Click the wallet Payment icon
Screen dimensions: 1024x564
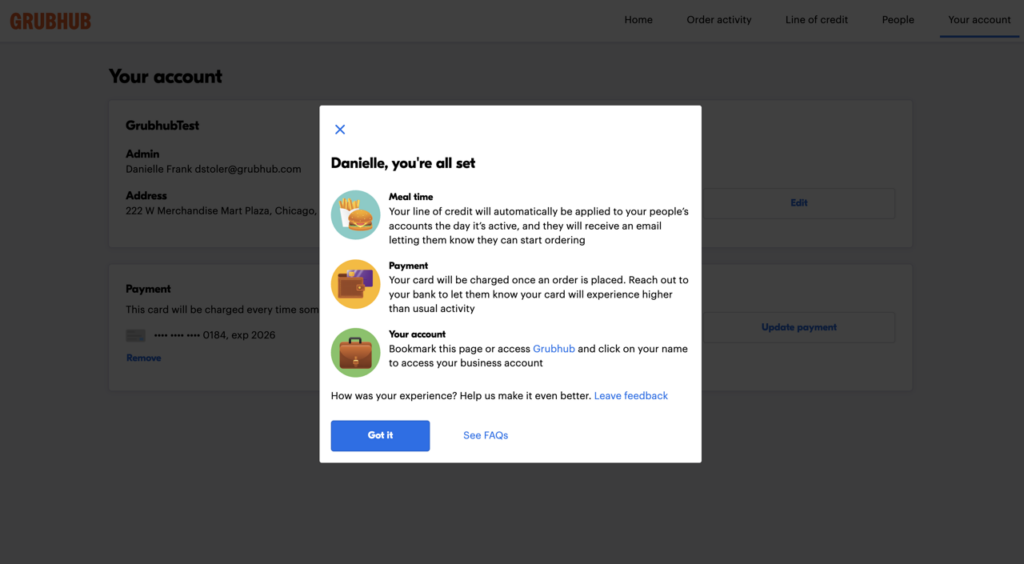point(355,283)
